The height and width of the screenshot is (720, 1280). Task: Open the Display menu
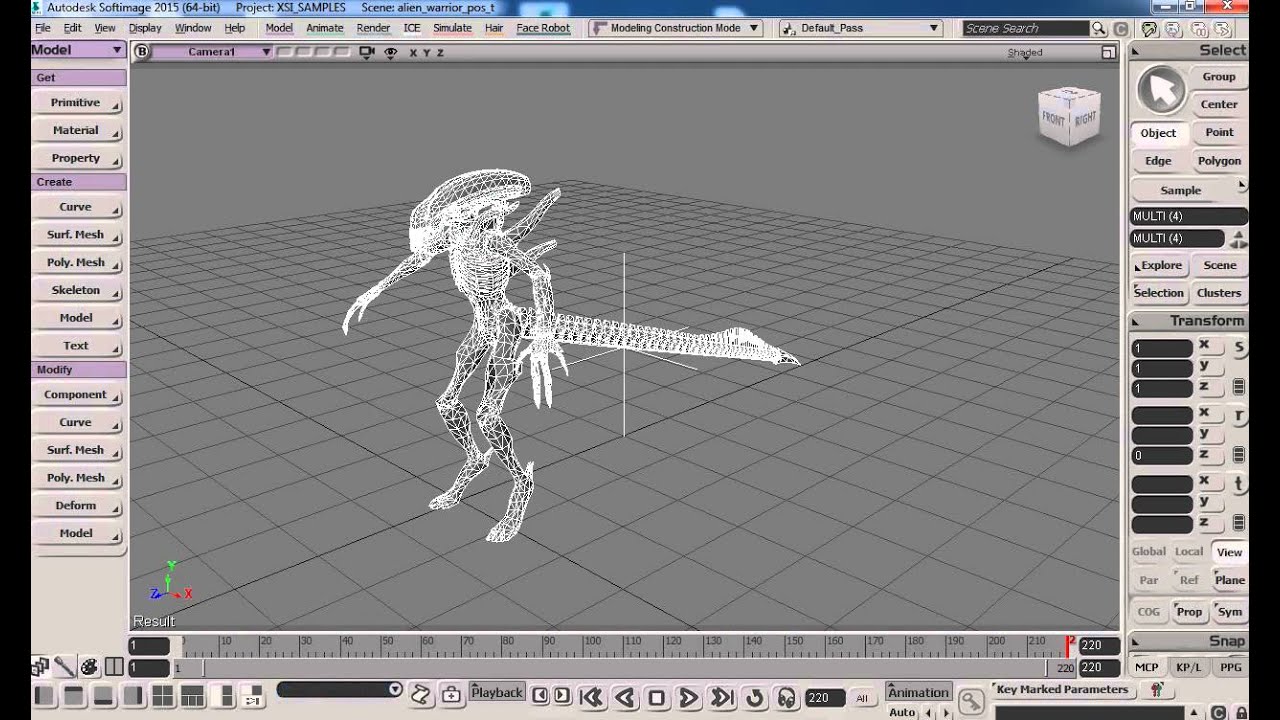pos(145,28)
